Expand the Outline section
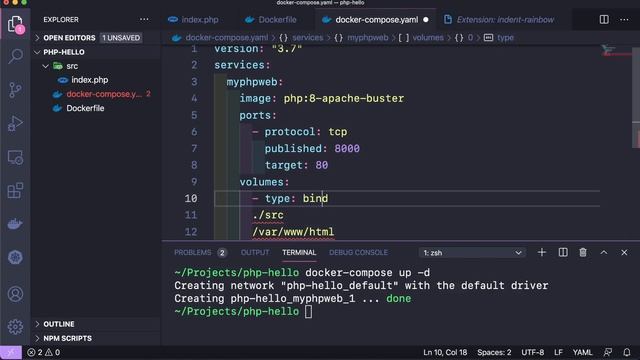Viewport: 640px width, 360px height. [x=59, y=324]
